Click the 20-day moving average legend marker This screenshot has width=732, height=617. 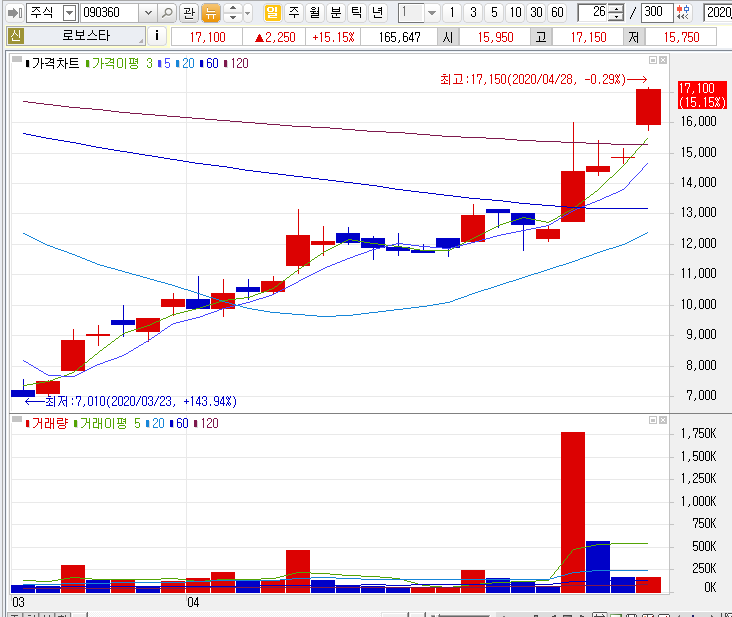[185, 63]
